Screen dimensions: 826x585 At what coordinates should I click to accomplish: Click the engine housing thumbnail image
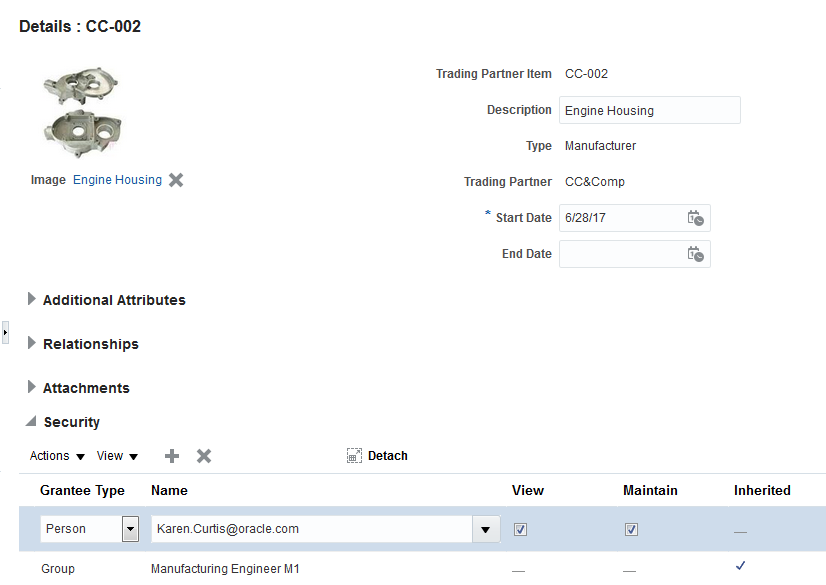(x=83, y=113)
